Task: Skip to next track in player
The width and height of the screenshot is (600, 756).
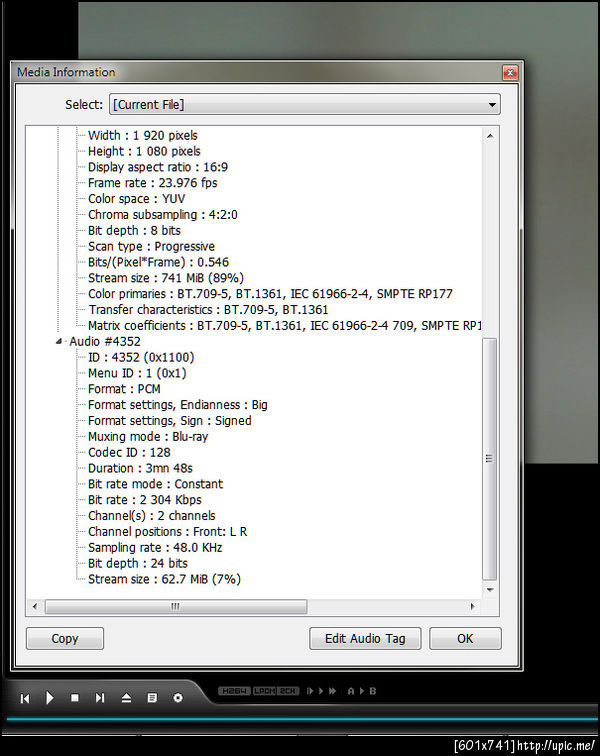Action: pyautogui.click(x=100, y=698)
